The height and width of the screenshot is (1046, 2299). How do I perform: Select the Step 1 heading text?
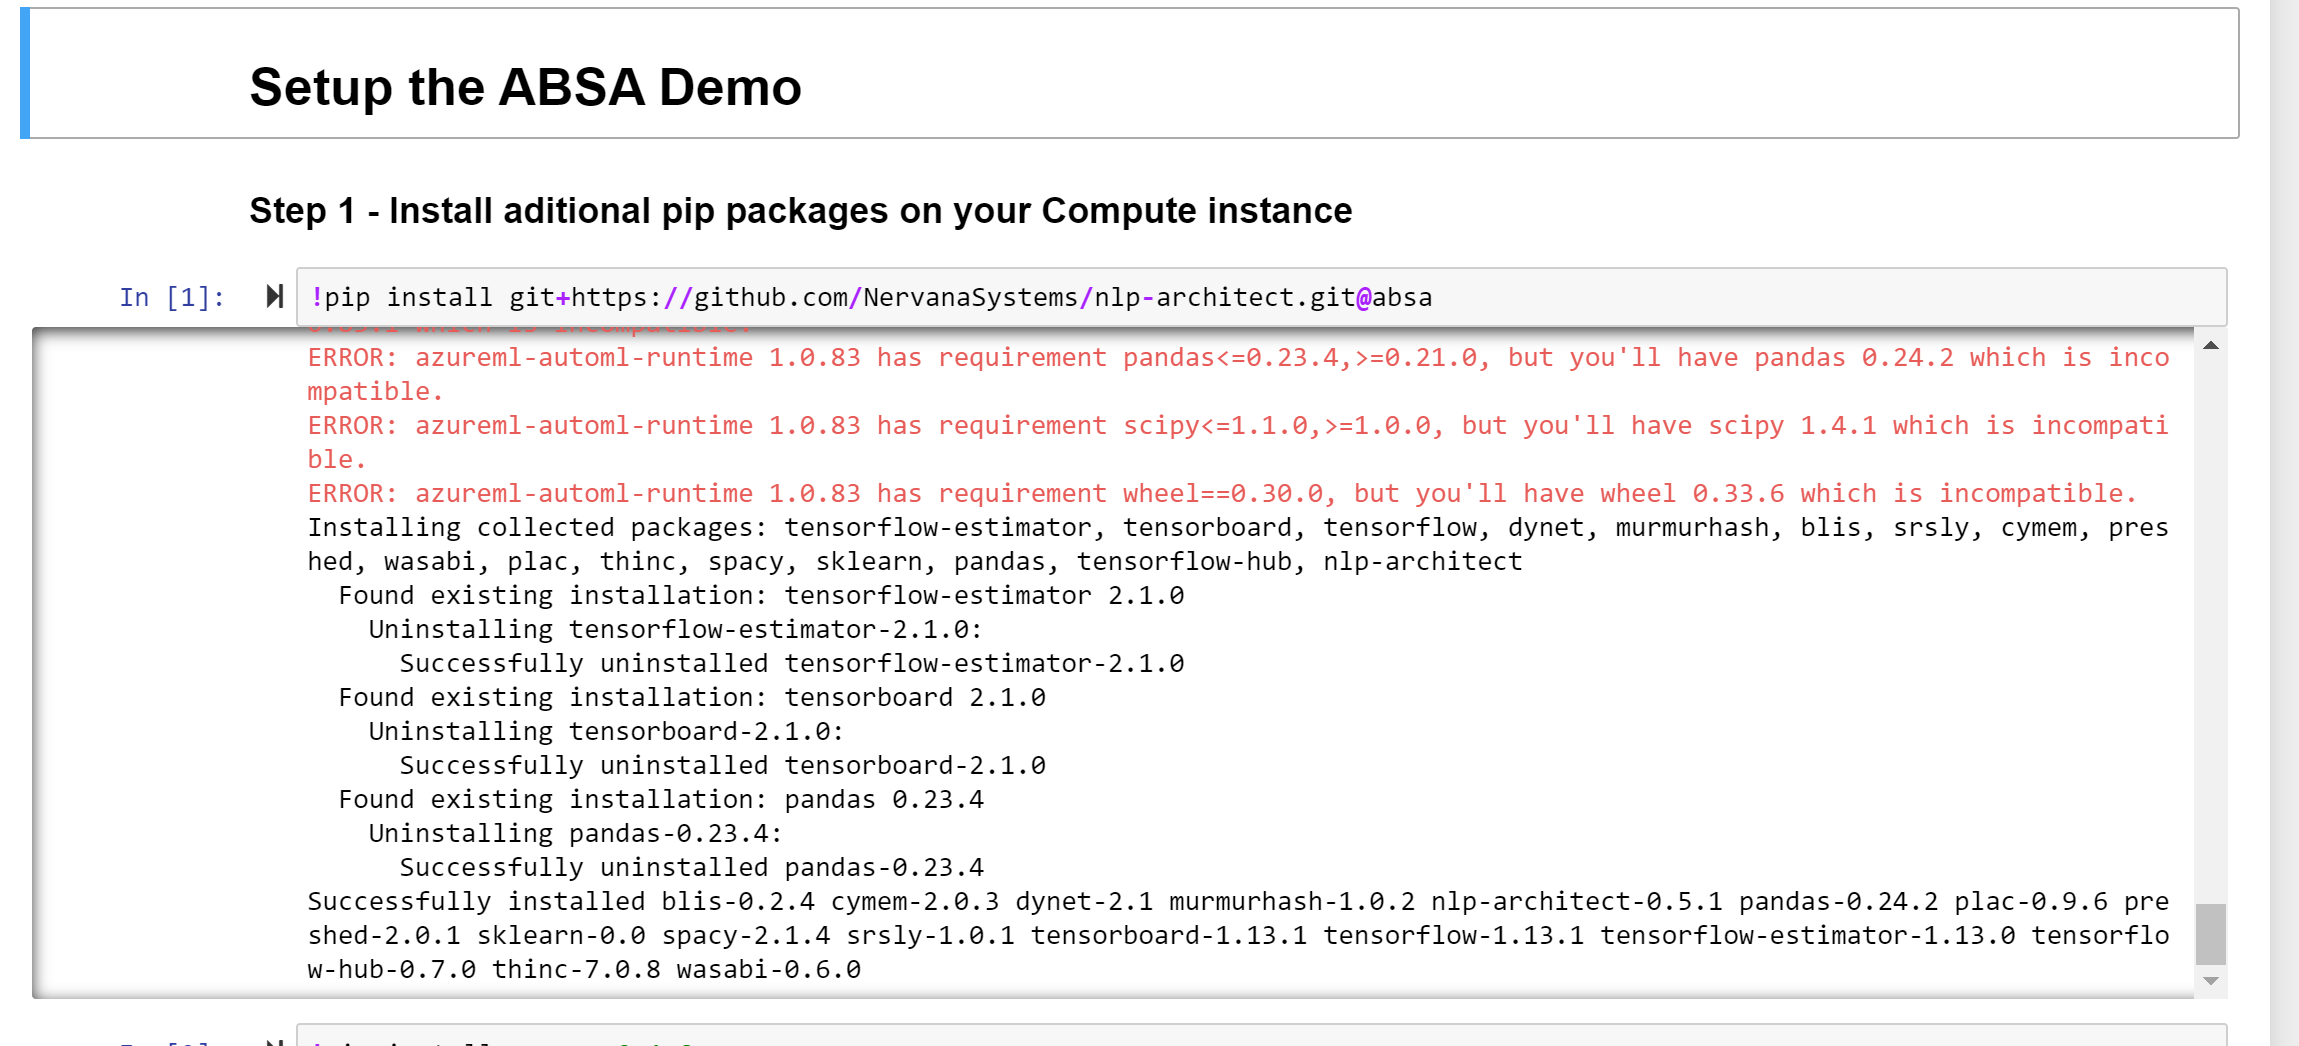[x=800, y=210]
